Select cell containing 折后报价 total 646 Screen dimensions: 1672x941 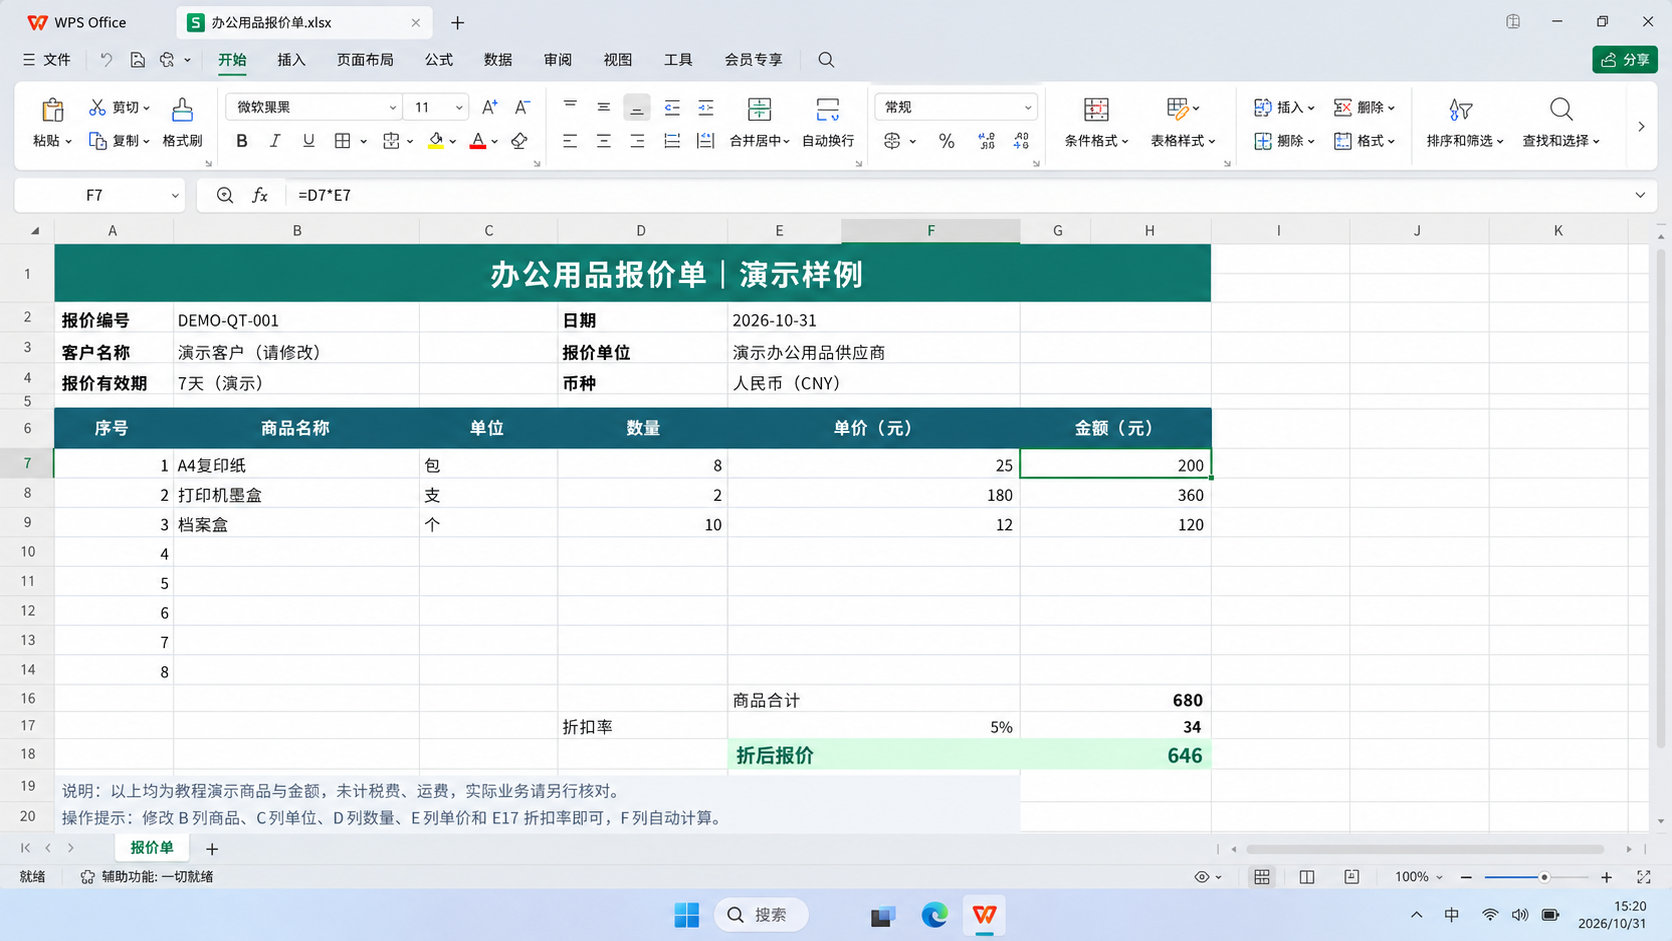(x=1115, y=755)
